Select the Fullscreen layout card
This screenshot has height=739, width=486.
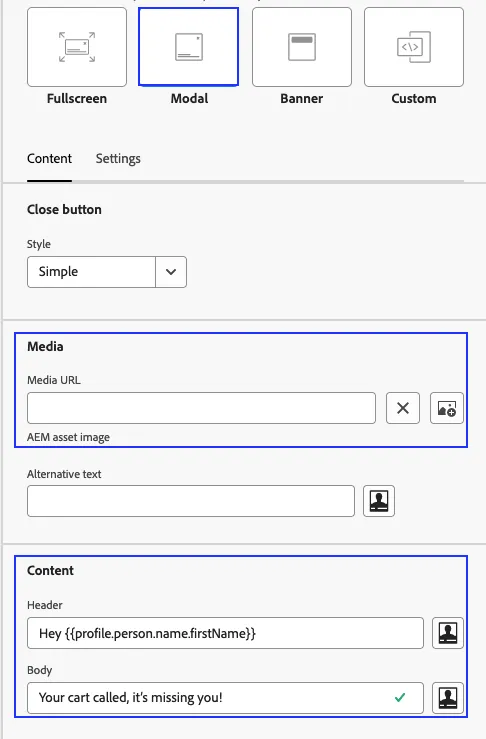click(77, 47)
